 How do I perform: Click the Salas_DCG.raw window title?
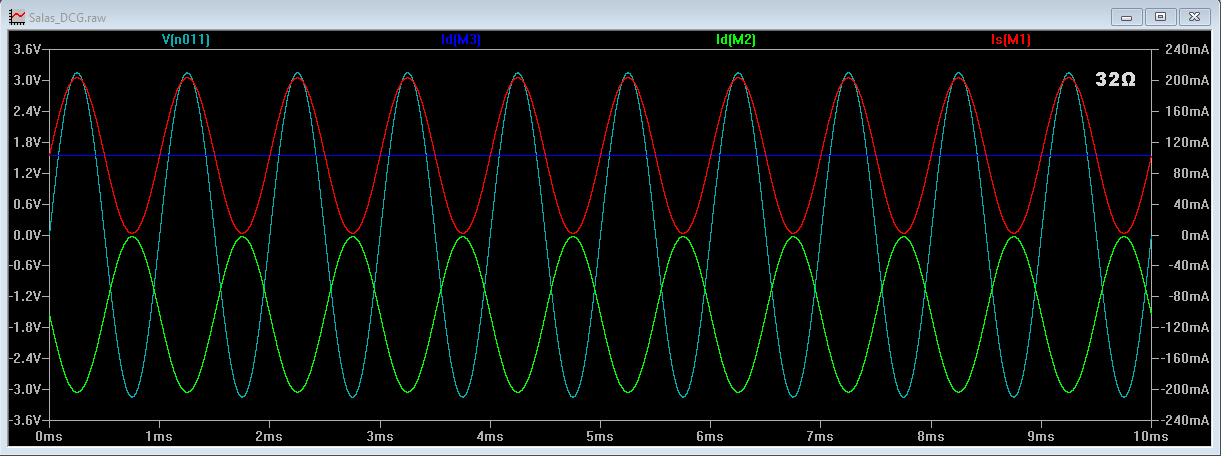tap(67, 18)
